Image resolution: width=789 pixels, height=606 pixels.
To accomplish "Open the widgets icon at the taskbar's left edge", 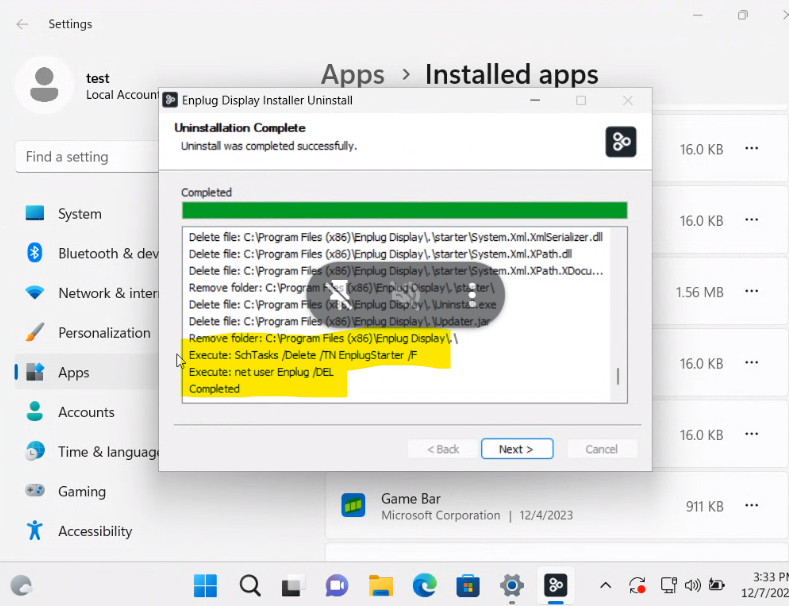I will click(x=21, y=585).
